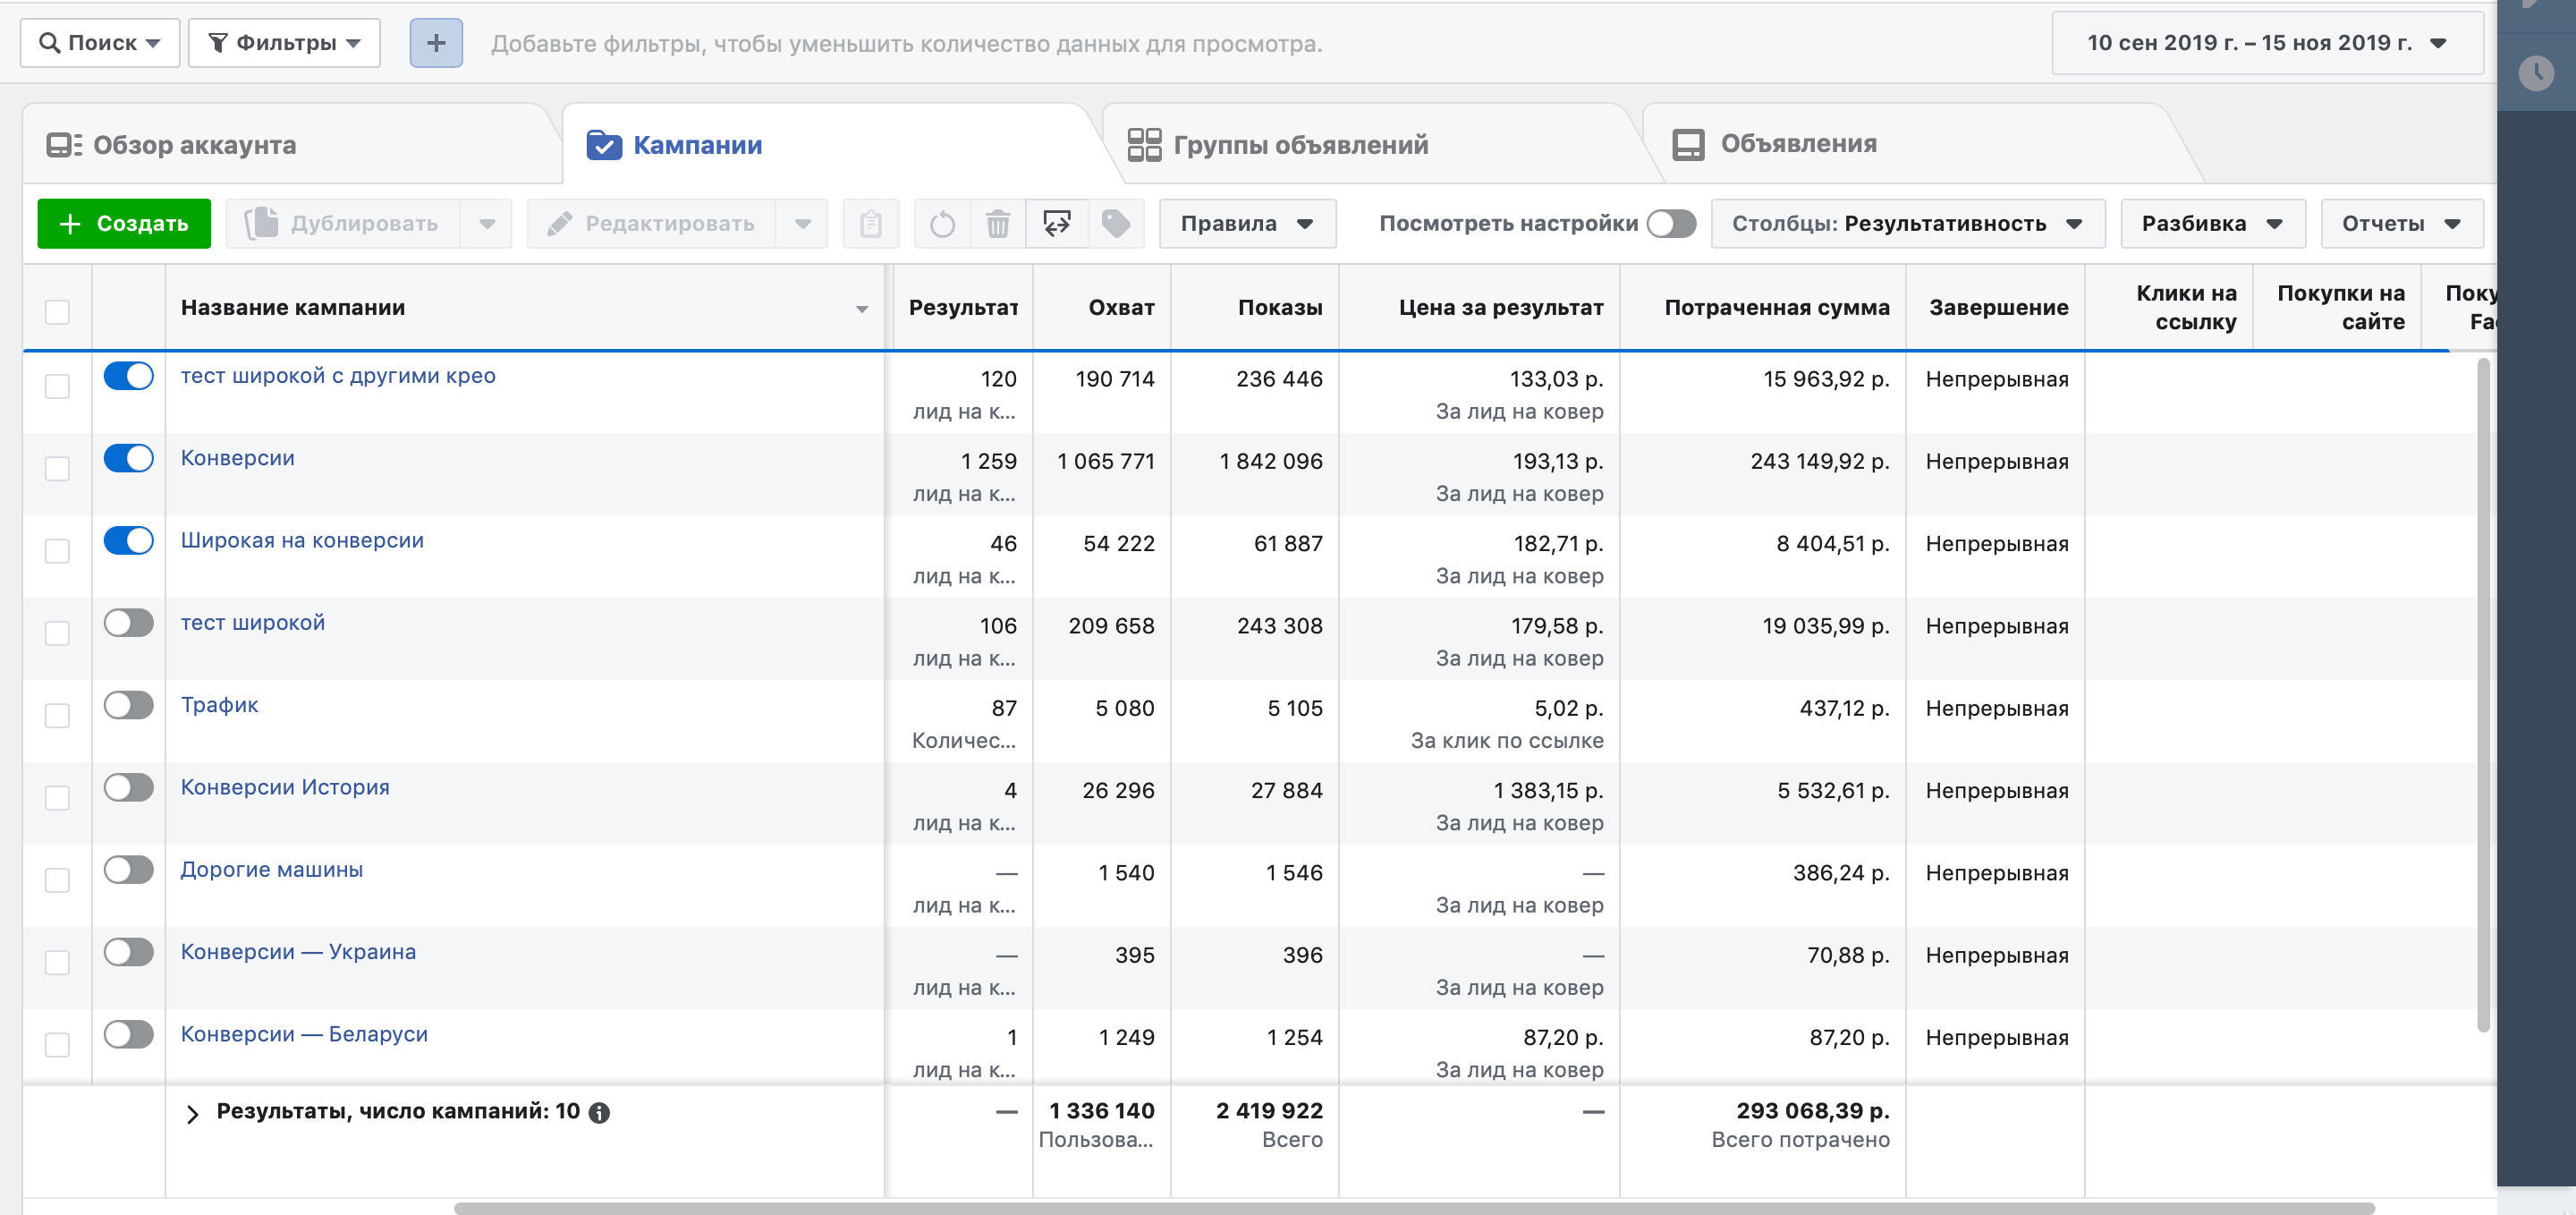Click the tag label icon
The image size is (2576, 1215).
point(1115,223)
